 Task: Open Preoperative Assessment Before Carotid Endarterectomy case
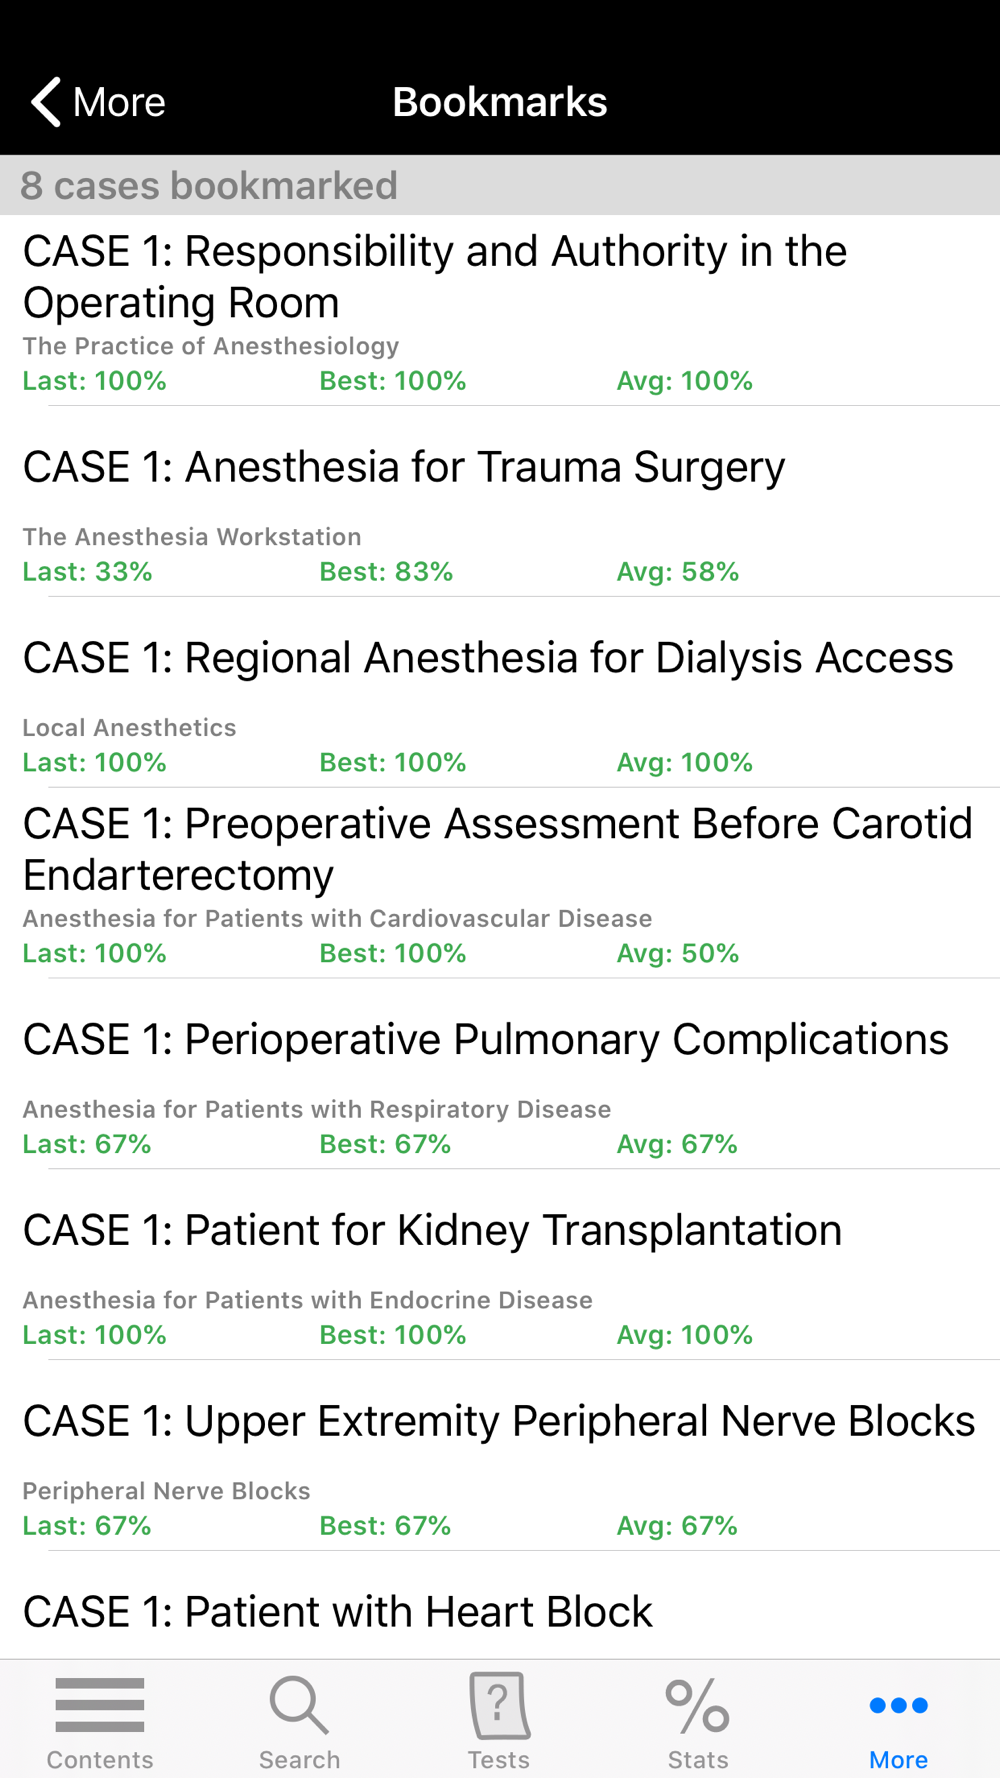pyautogui.click(x=497, y=849)
